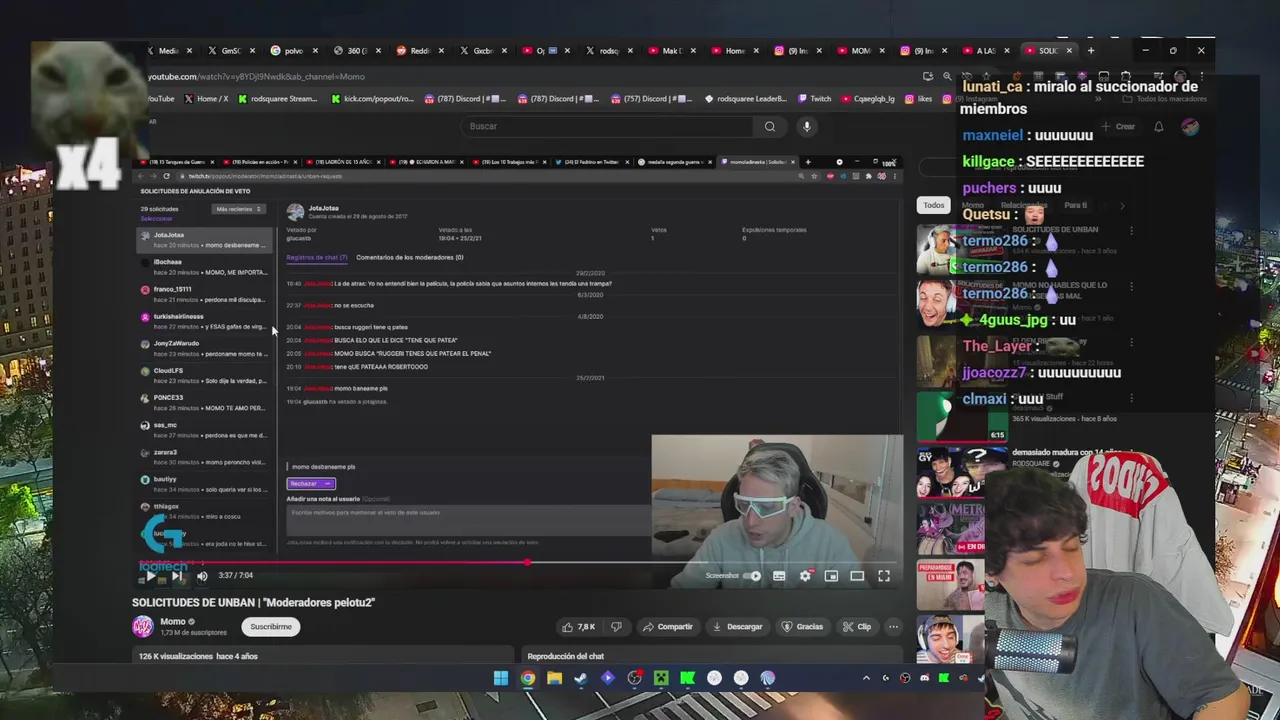This screenshot has height=720, width=1280.
Task: Click the Gracias button
Action: [x=802, y=627]
